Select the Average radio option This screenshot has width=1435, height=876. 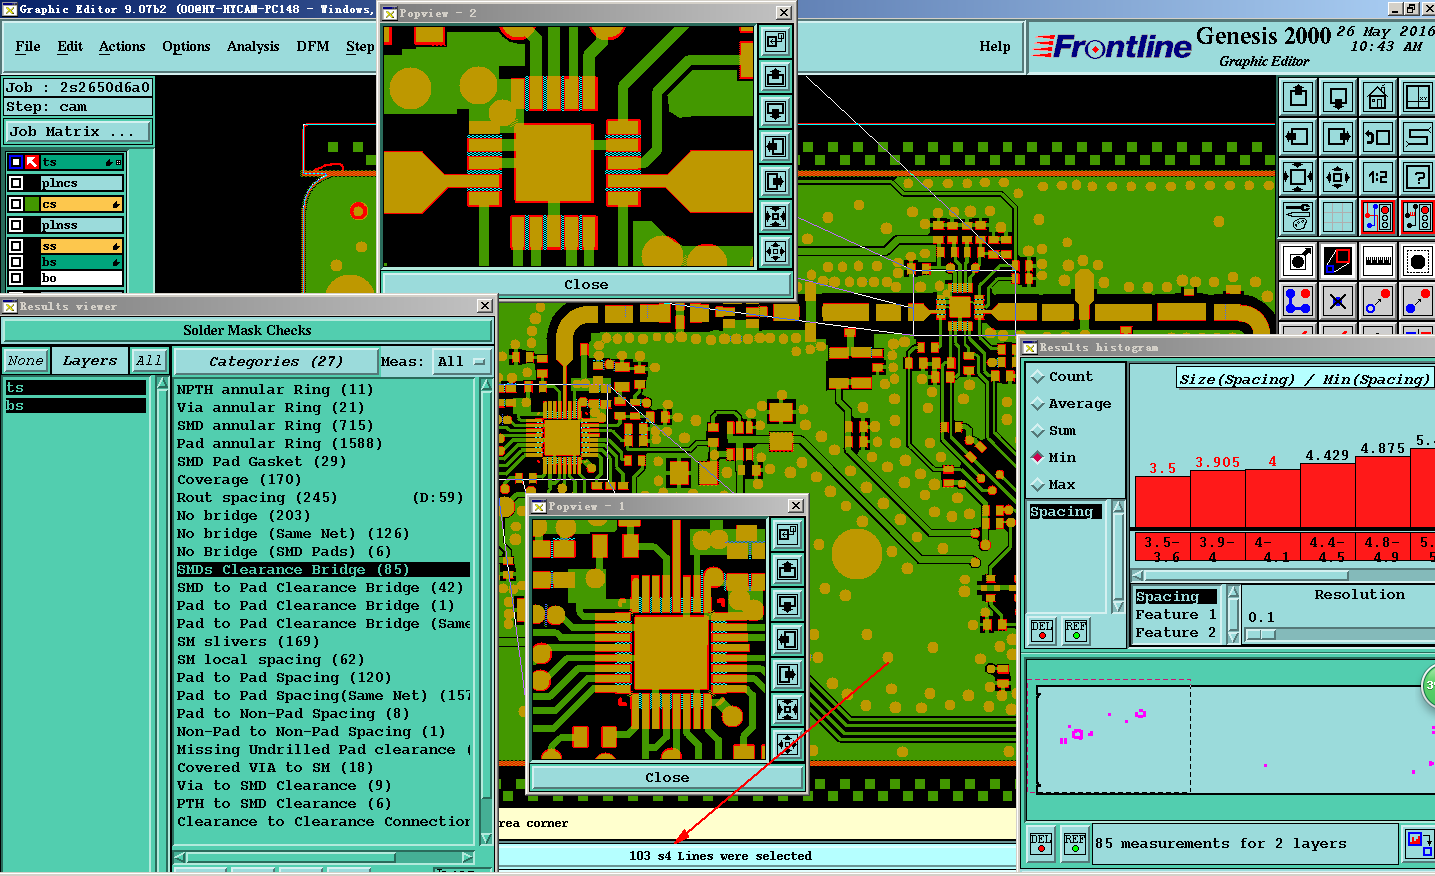pyautogui.click(x=1038, y=404)
